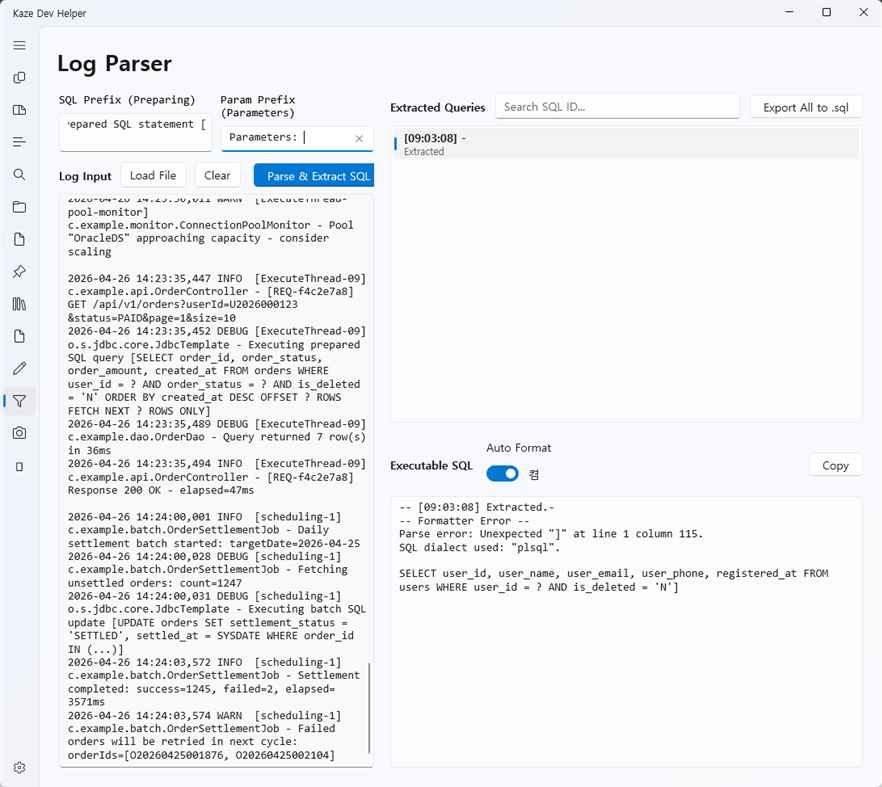Screen dimensions: 882x787
Task: Clear the Param Prefix field with X
Action: [x=359, y=138]
